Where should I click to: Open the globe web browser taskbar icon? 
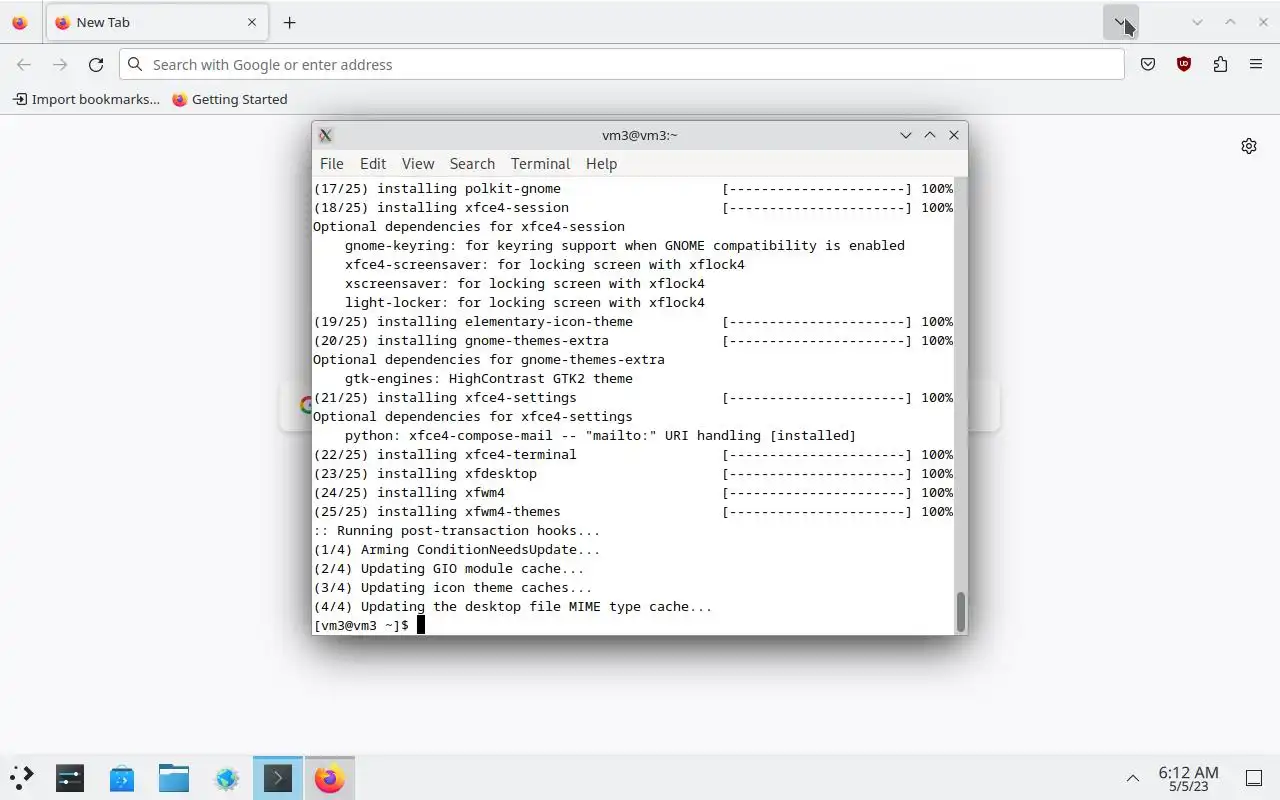click(226, 778)
